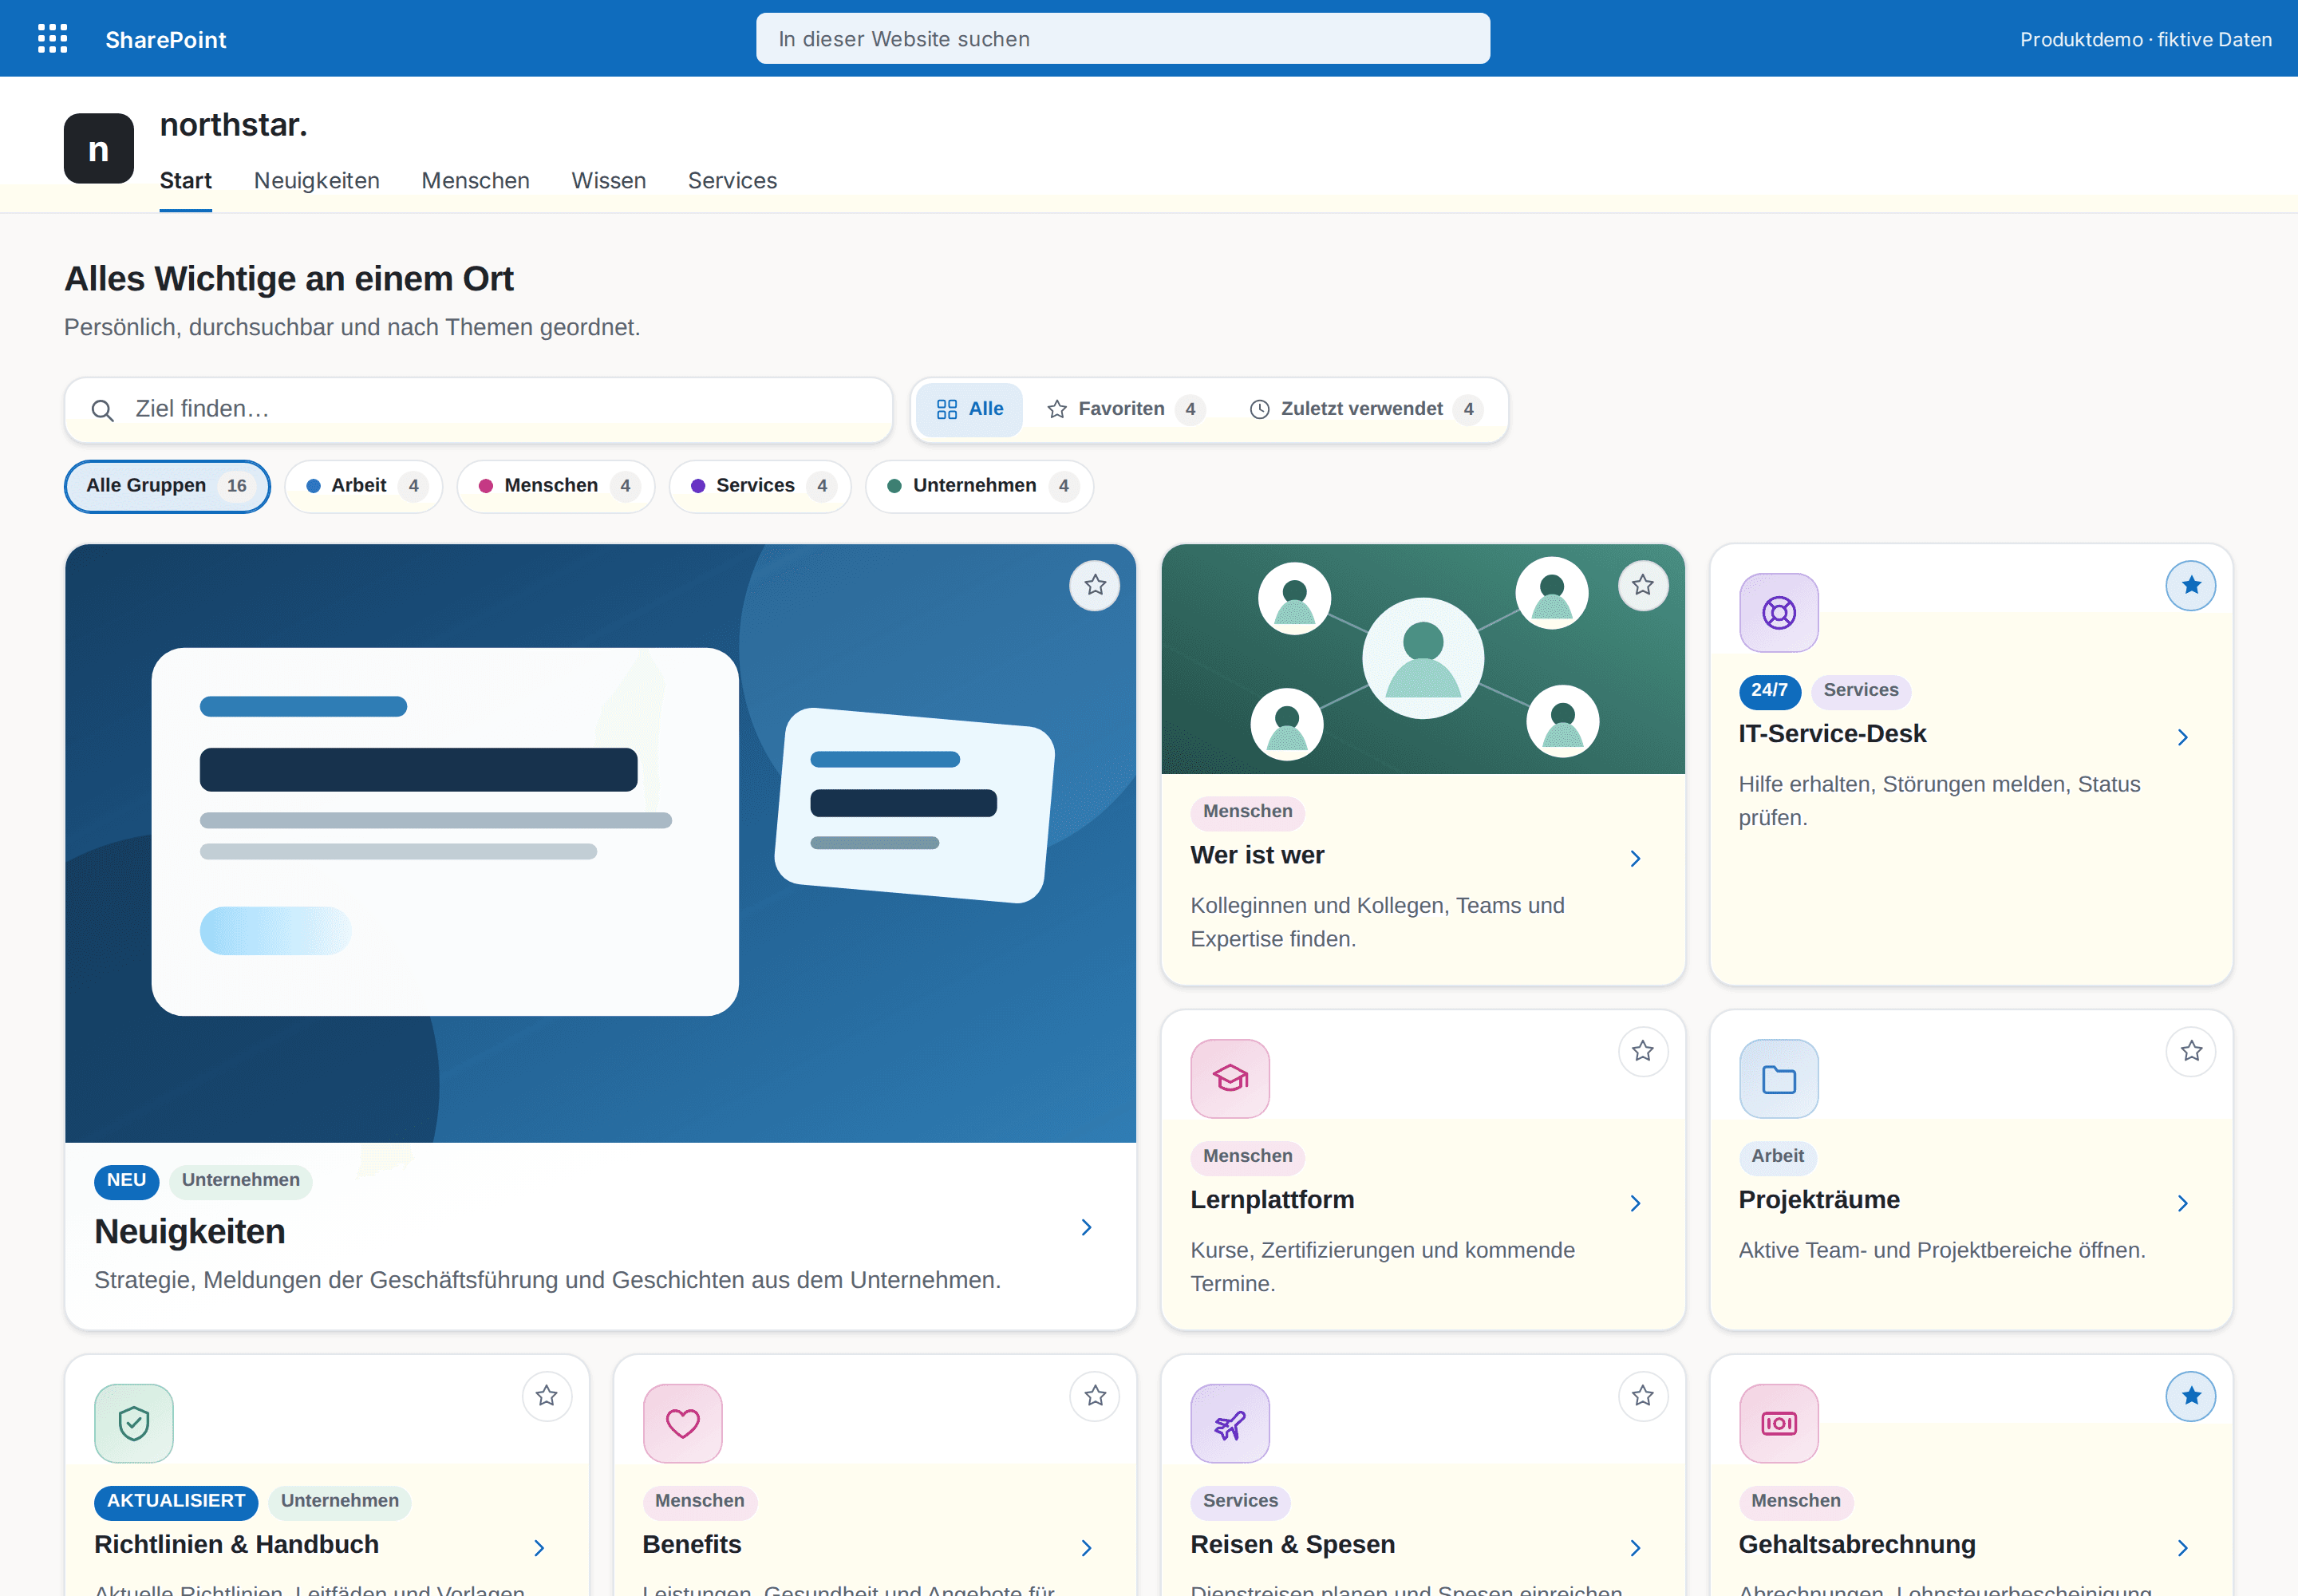Filter by Arbeit group
This screenshot has width=2298, height=1596.
coord(363,486)
